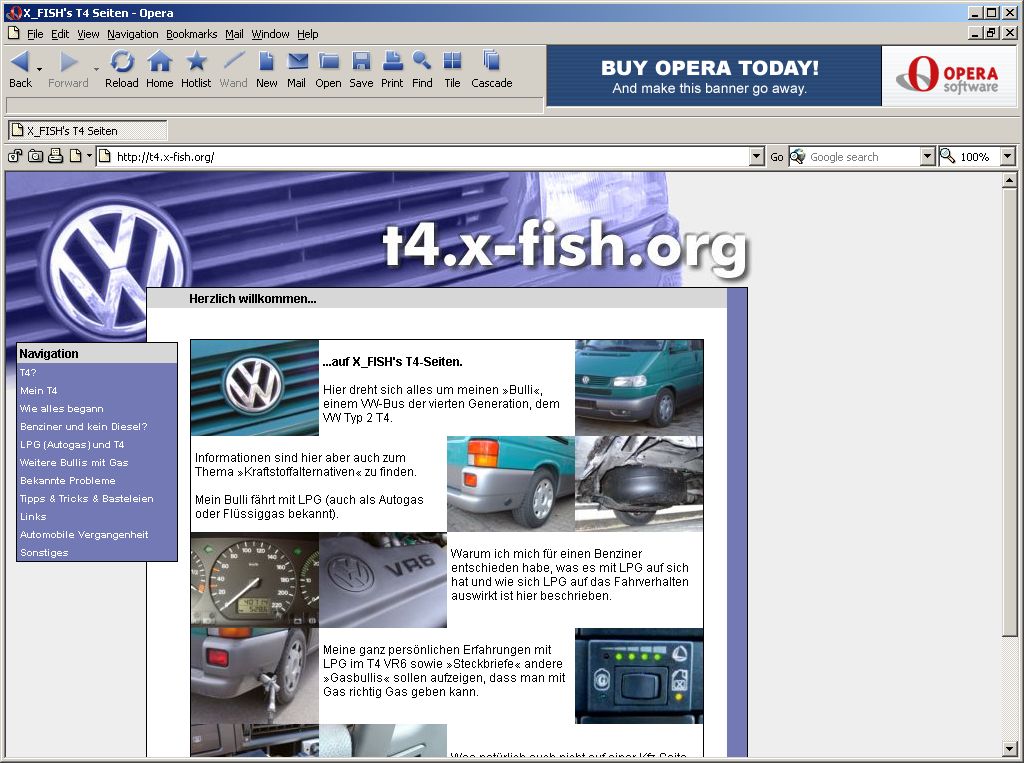
Task: Open 'LPG (Autogas) und T4' link
Action: 72,444
